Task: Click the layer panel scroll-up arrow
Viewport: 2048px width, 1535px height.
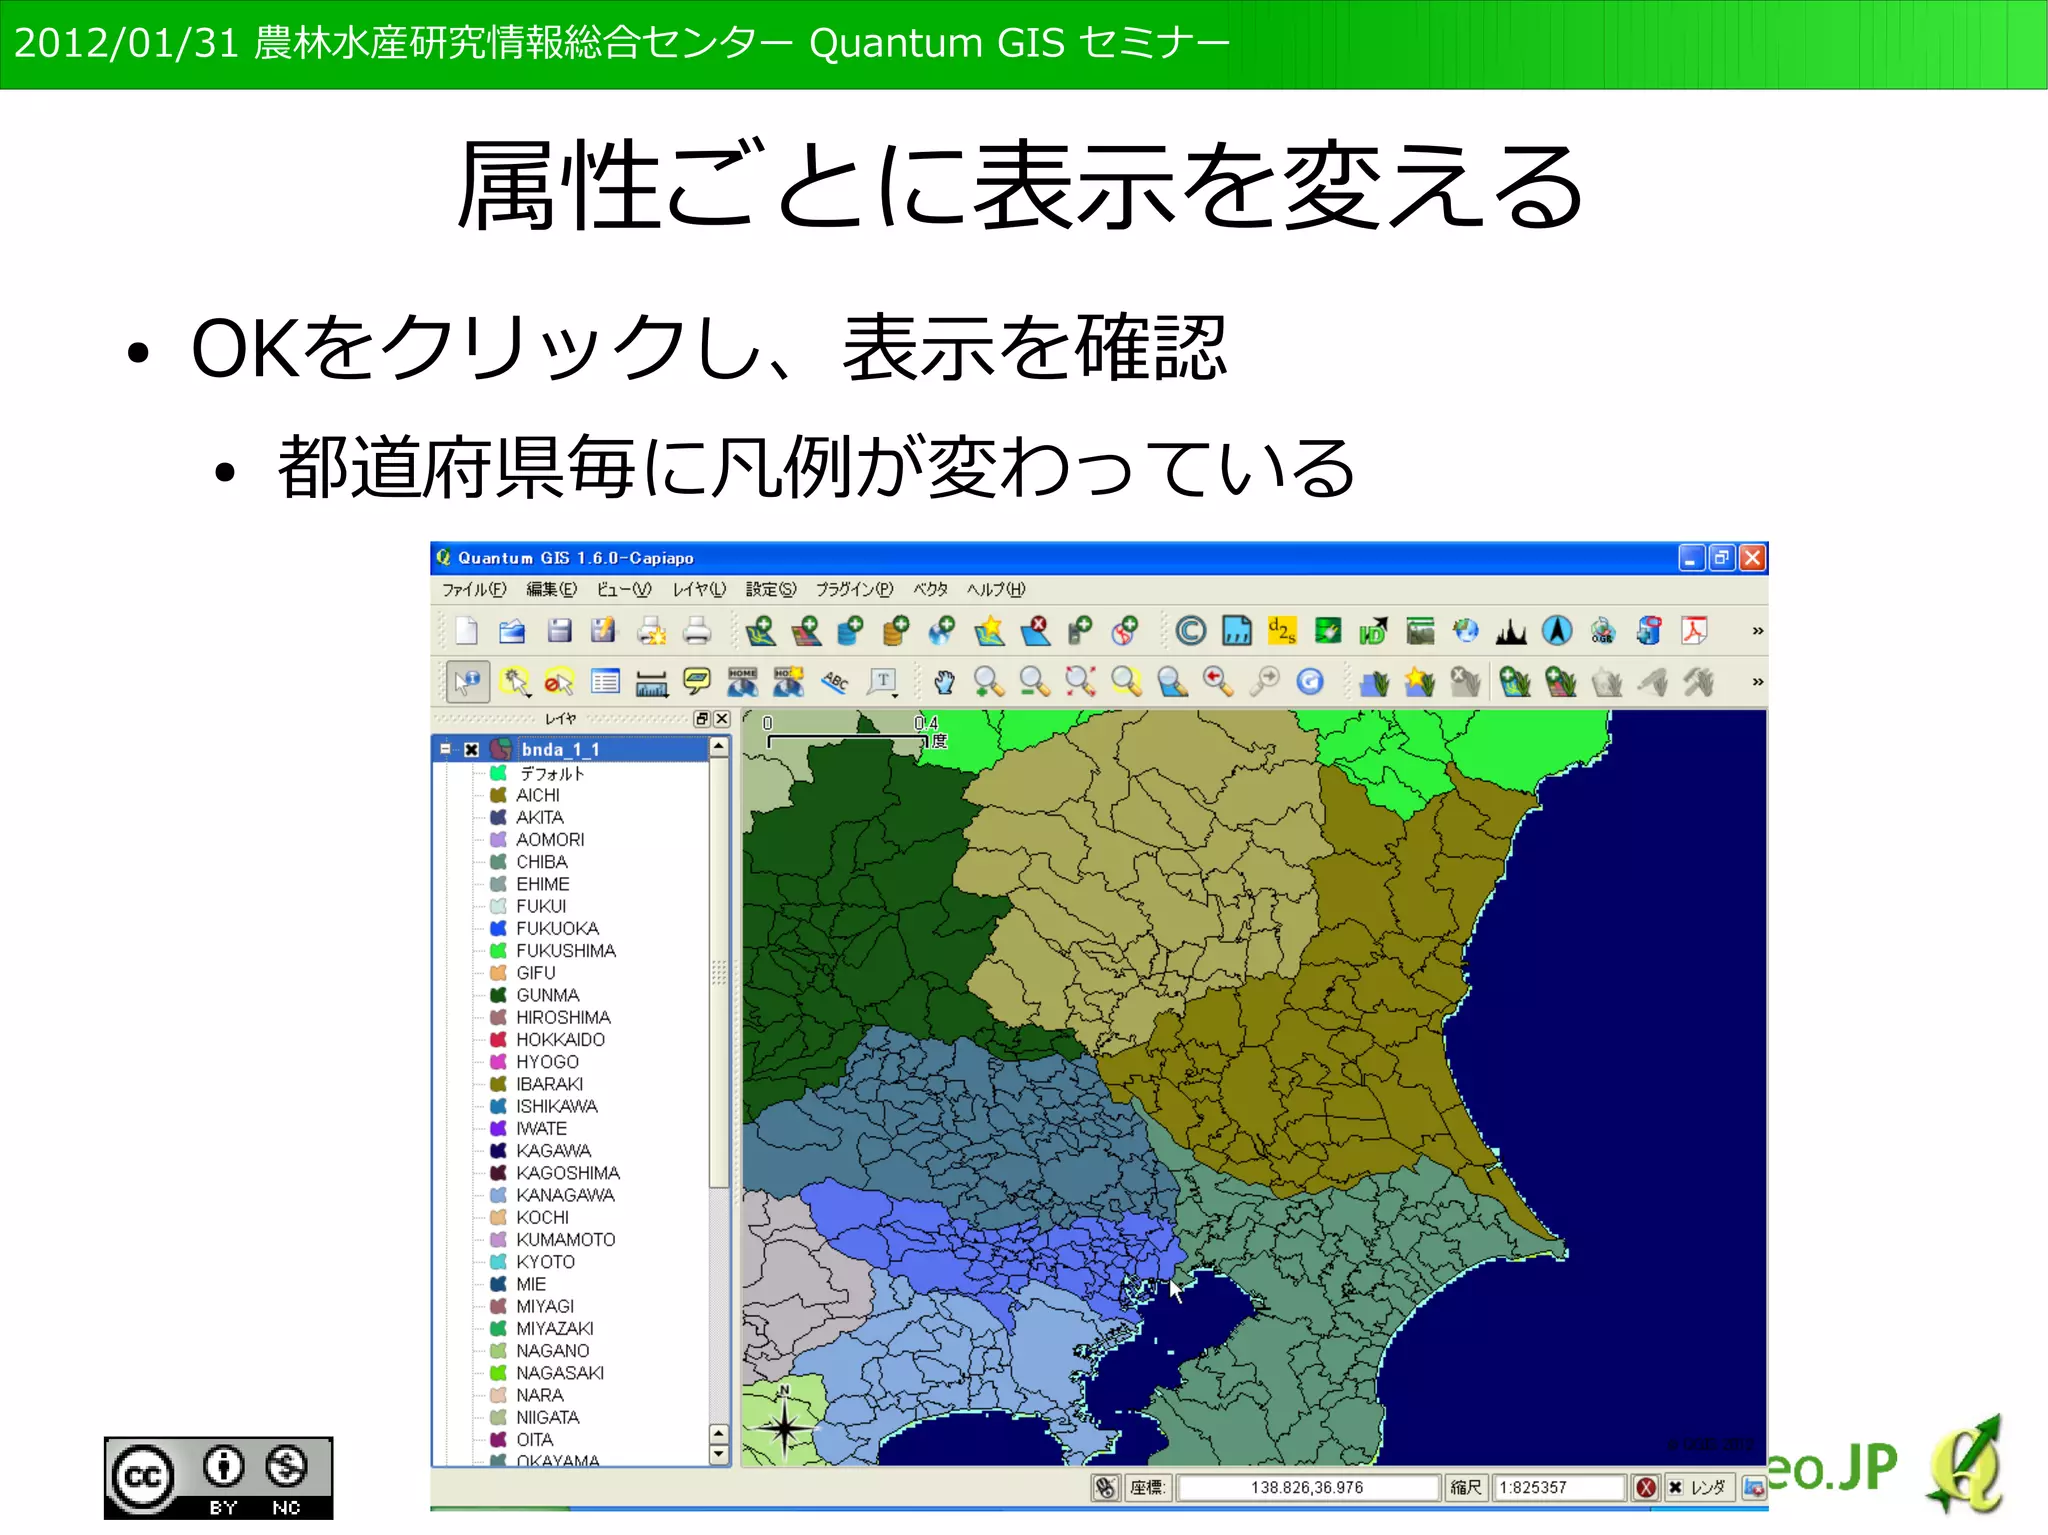Action: (x=718, y=748)
